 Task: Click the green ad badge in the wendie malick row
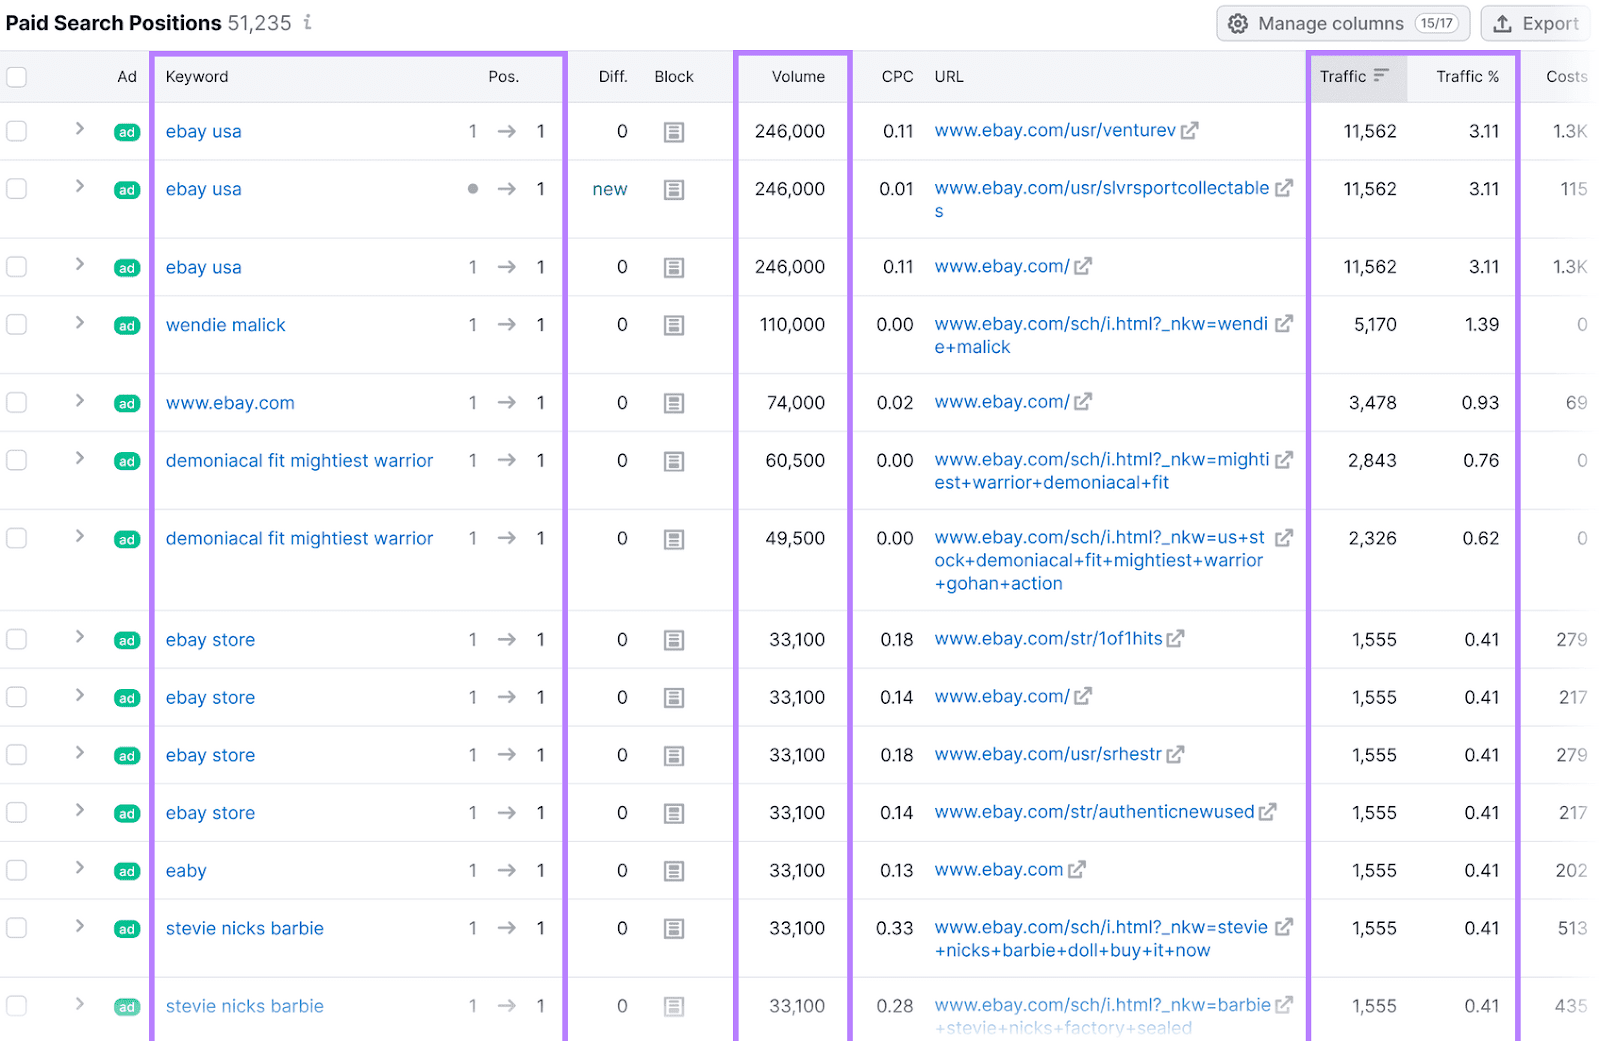coord(127,326)
